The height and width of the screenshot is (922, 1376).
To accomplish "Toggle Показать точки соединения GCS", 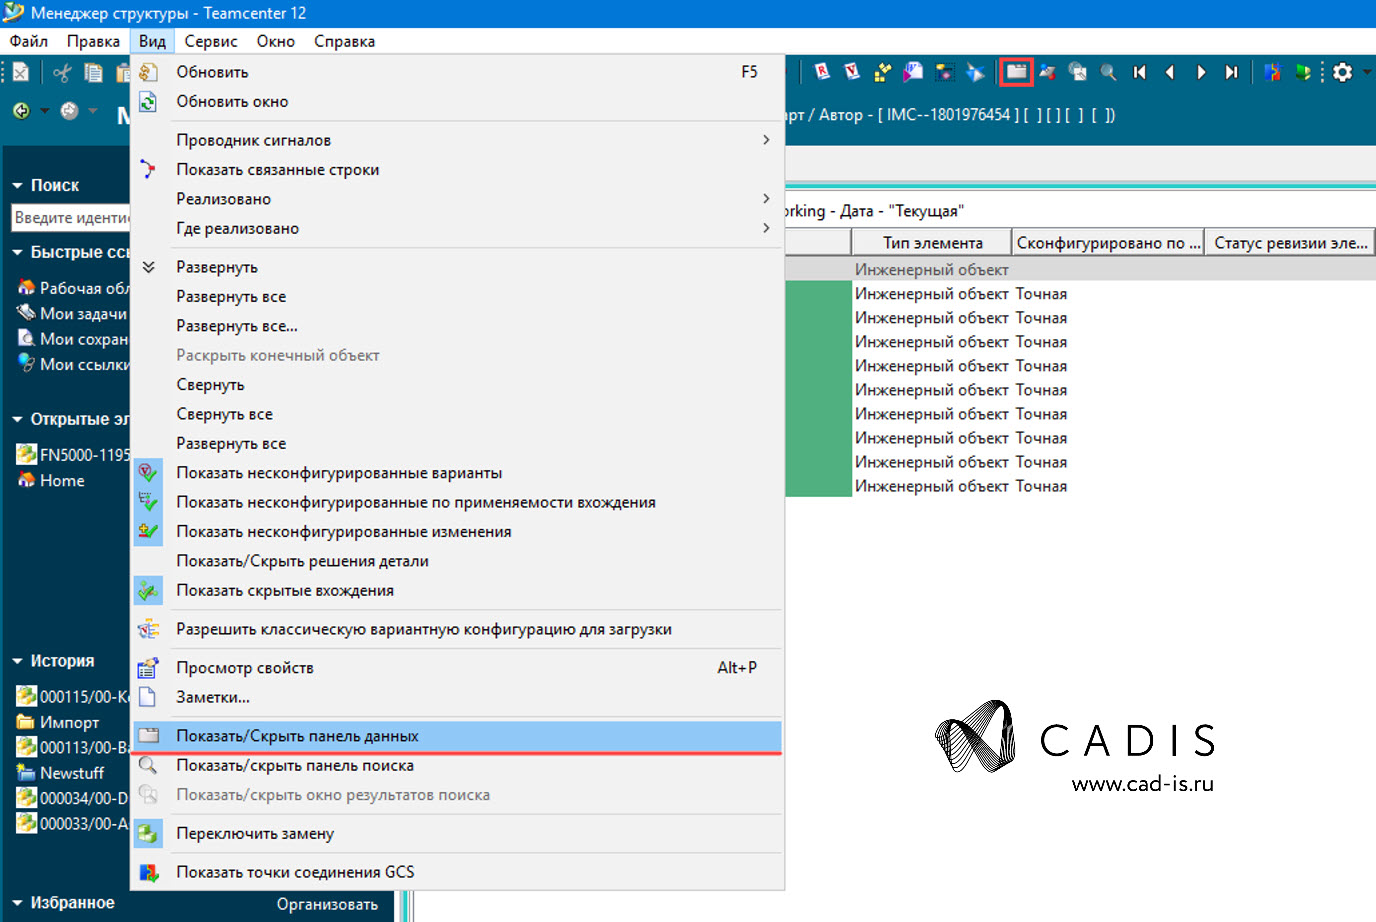I will click(x=456, y=872).
